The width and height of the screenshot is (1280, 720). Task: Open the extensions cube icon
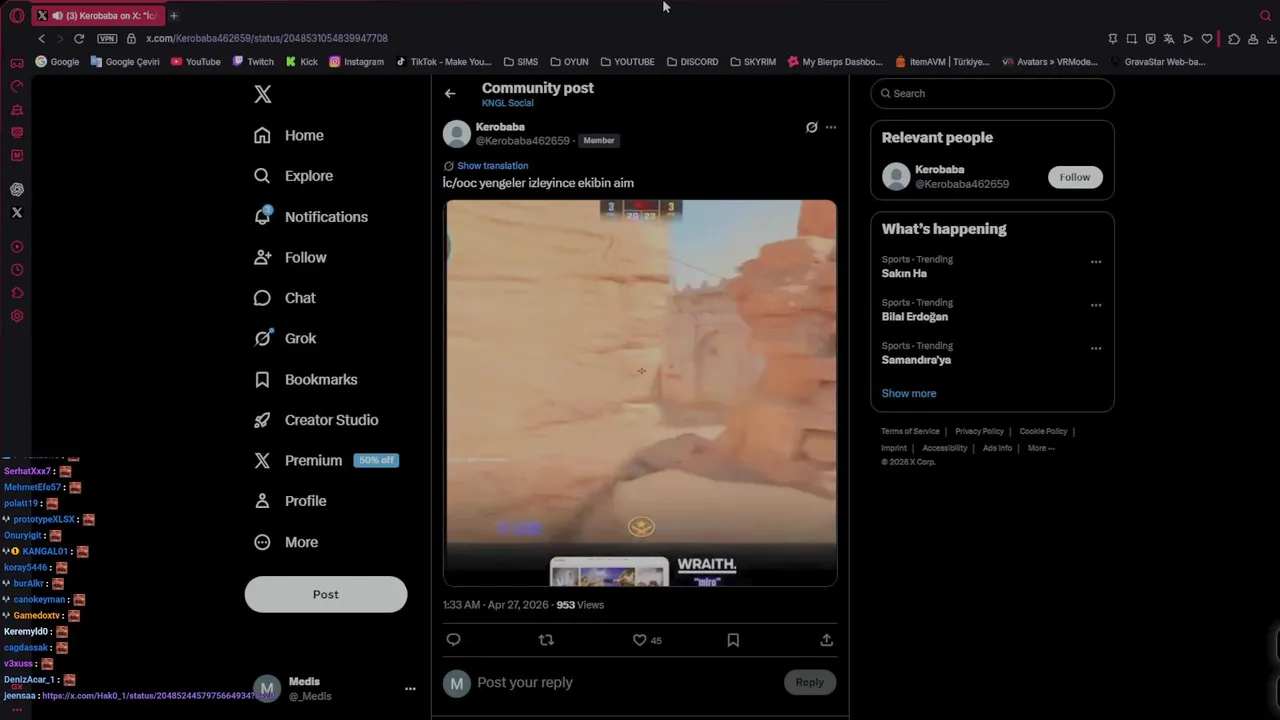(x=1234, y=39)
